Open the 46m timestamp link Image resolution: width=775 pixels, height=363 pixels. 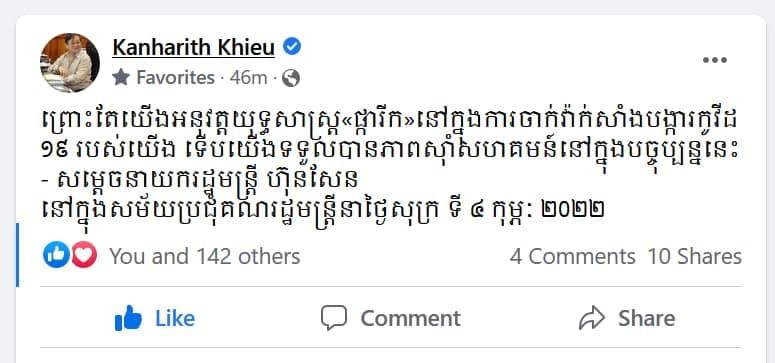pos(249,78)
